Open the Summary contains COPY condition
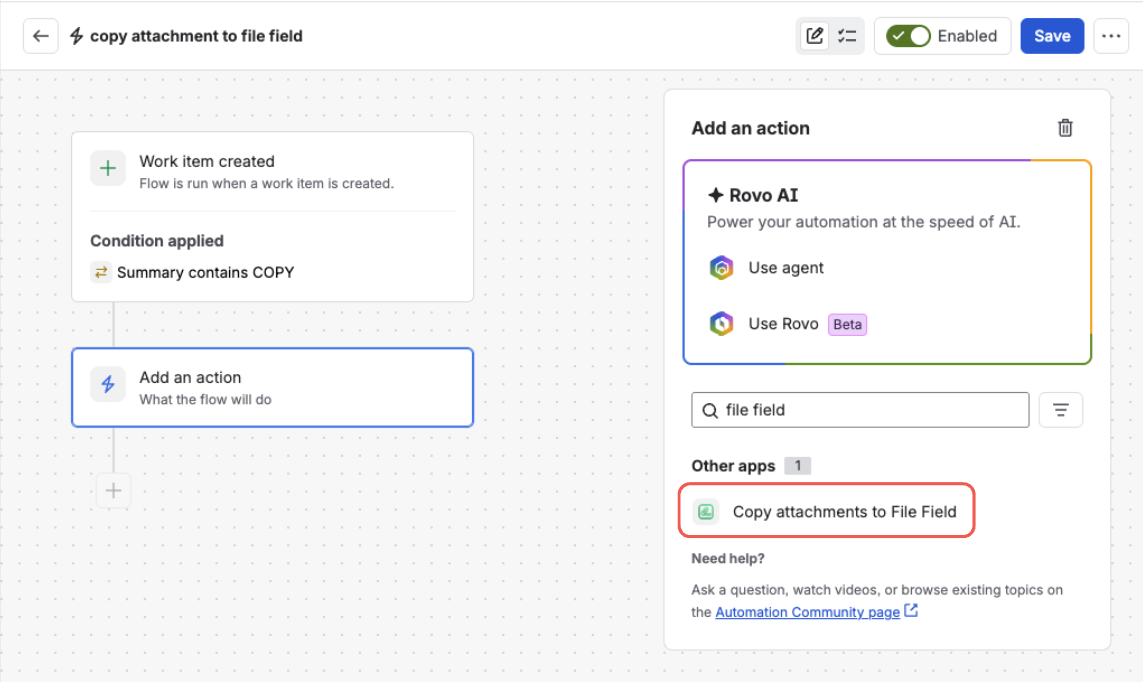The width and height of the screenshot is (1143, 682). click(192, 273)
